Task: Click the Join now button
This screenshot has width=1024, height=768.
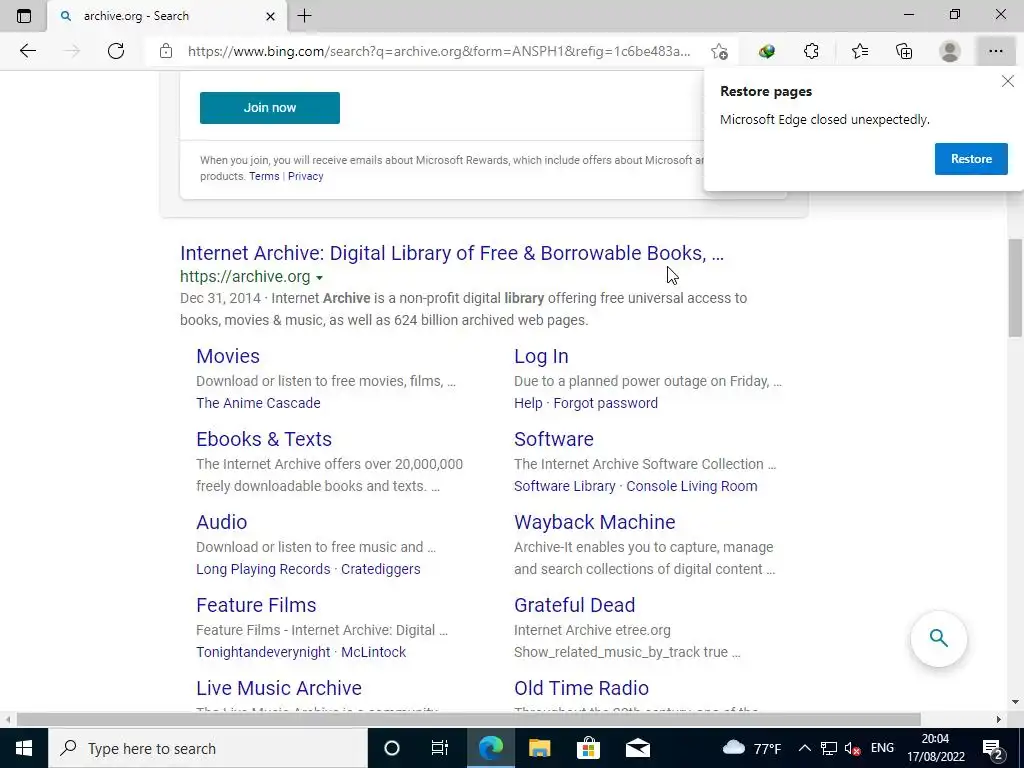Action: click(x=270, y=108)
